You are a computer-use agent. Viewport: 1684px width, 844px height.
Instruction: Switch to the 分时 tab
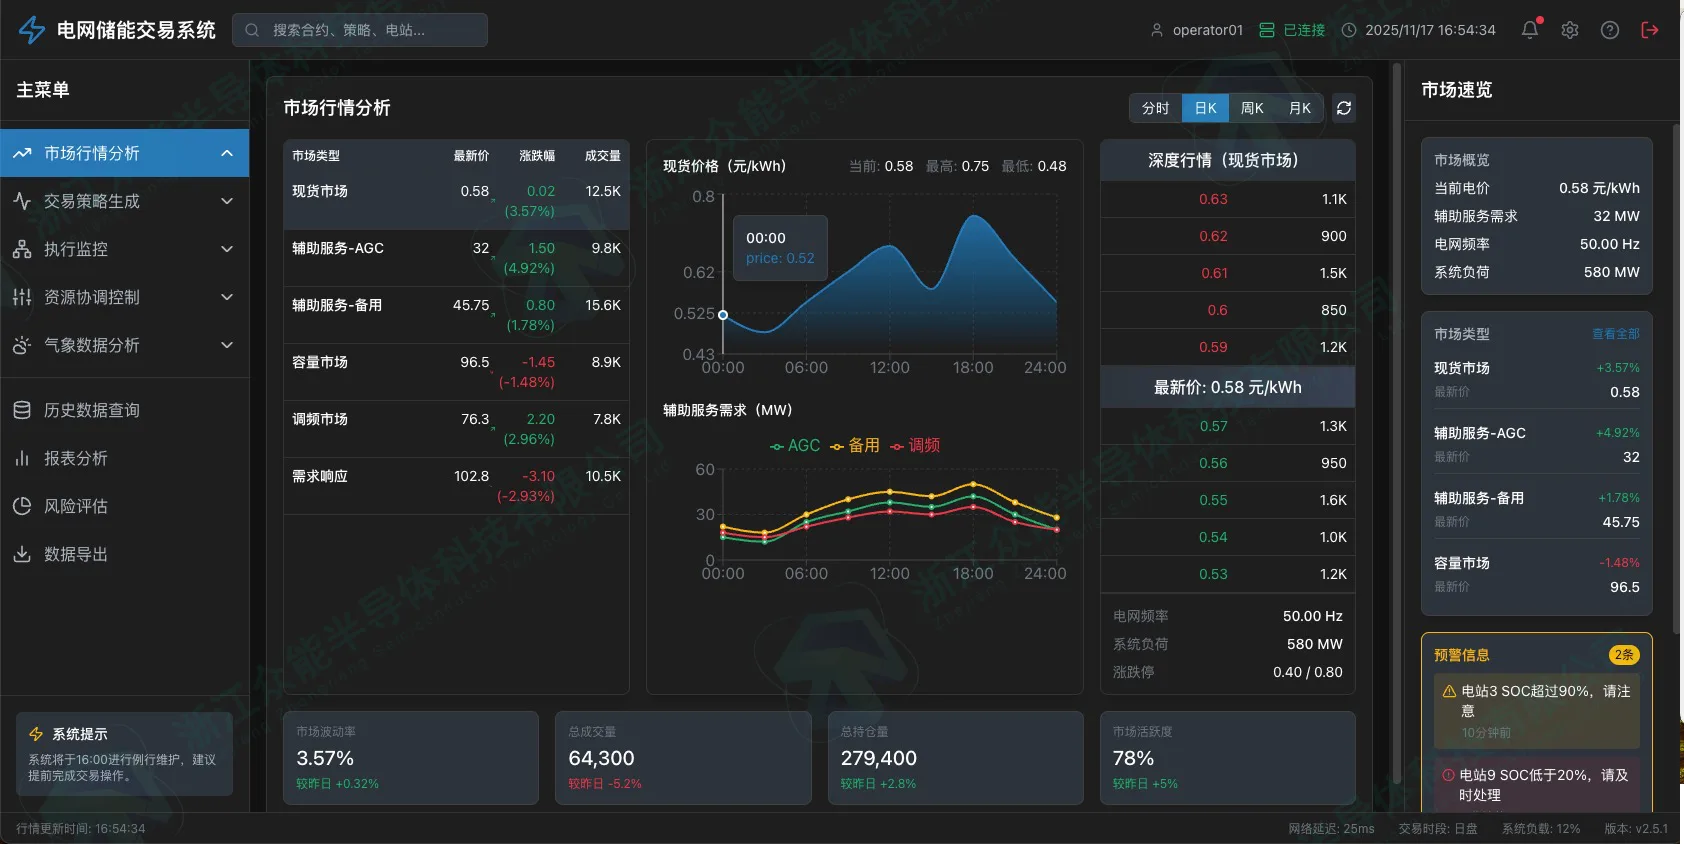[x=1155, y=108]
